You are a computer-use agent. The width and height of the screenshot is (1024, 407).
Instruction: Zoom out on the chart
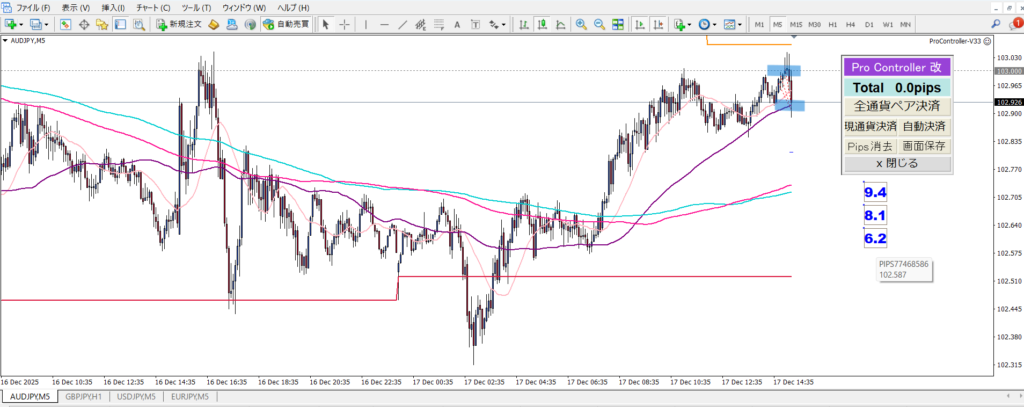pyautogui.click(x=599, y=24)
